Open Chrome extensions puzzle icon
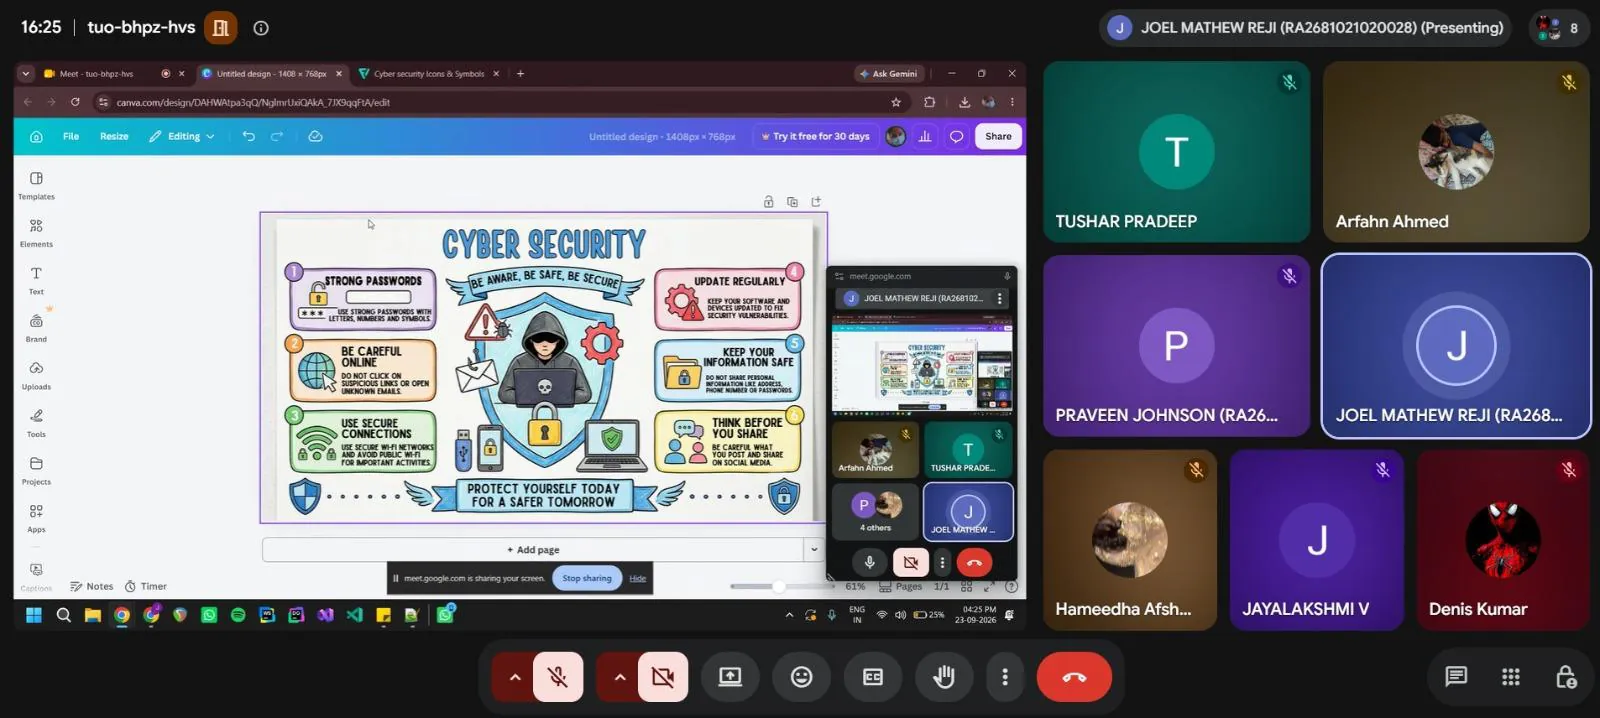The width and height of the screenshot is (1600, 718). click(929, 102)
